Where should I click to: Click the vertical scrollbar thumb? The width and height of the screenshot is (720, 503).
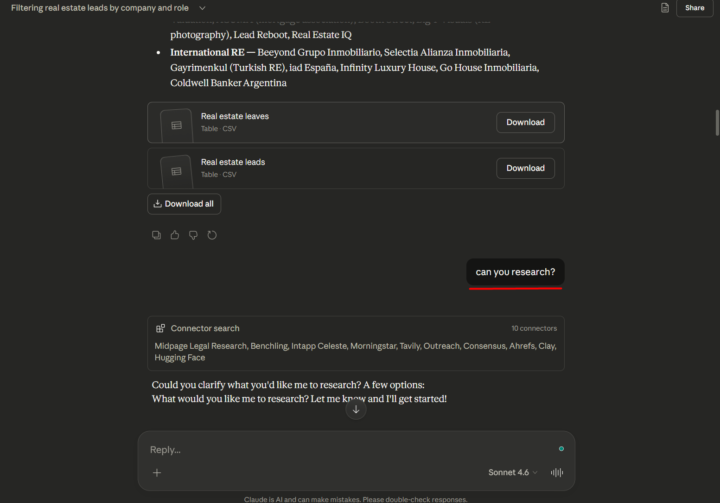pyautogui.click(x=717, y=123)
